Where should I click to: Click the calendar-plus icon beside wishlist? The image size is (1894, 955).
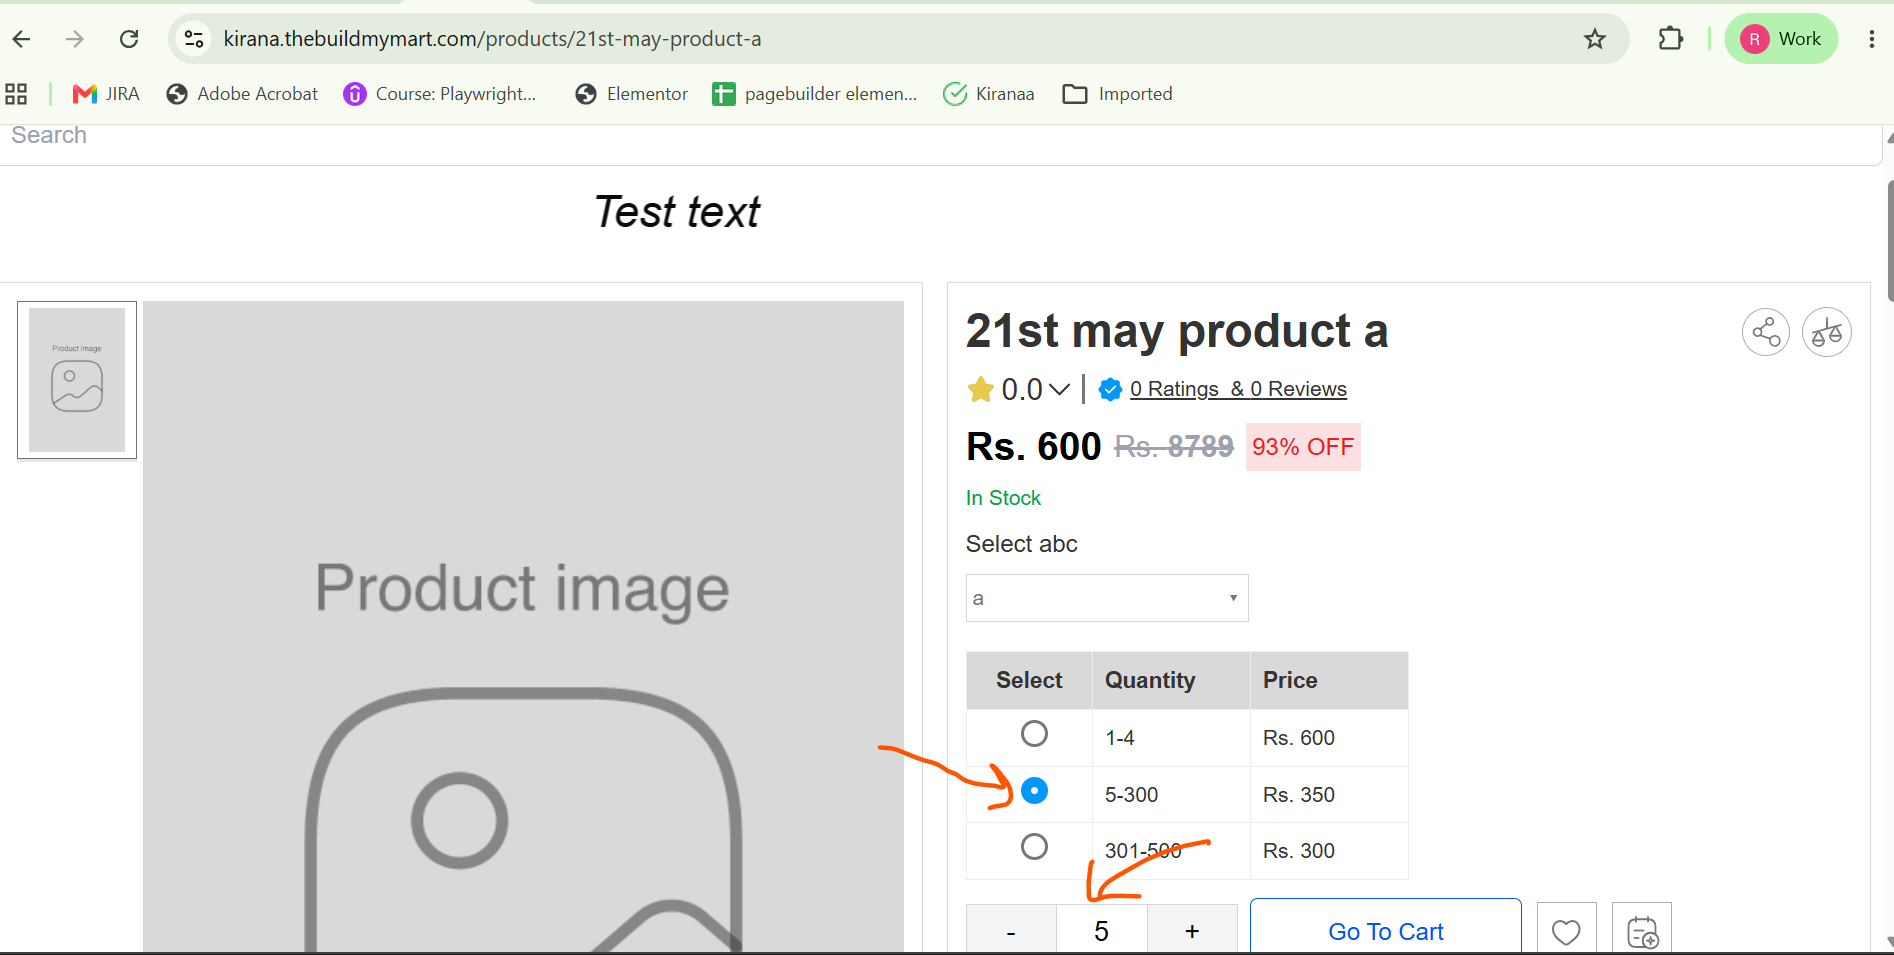[x=1642, y=929]
